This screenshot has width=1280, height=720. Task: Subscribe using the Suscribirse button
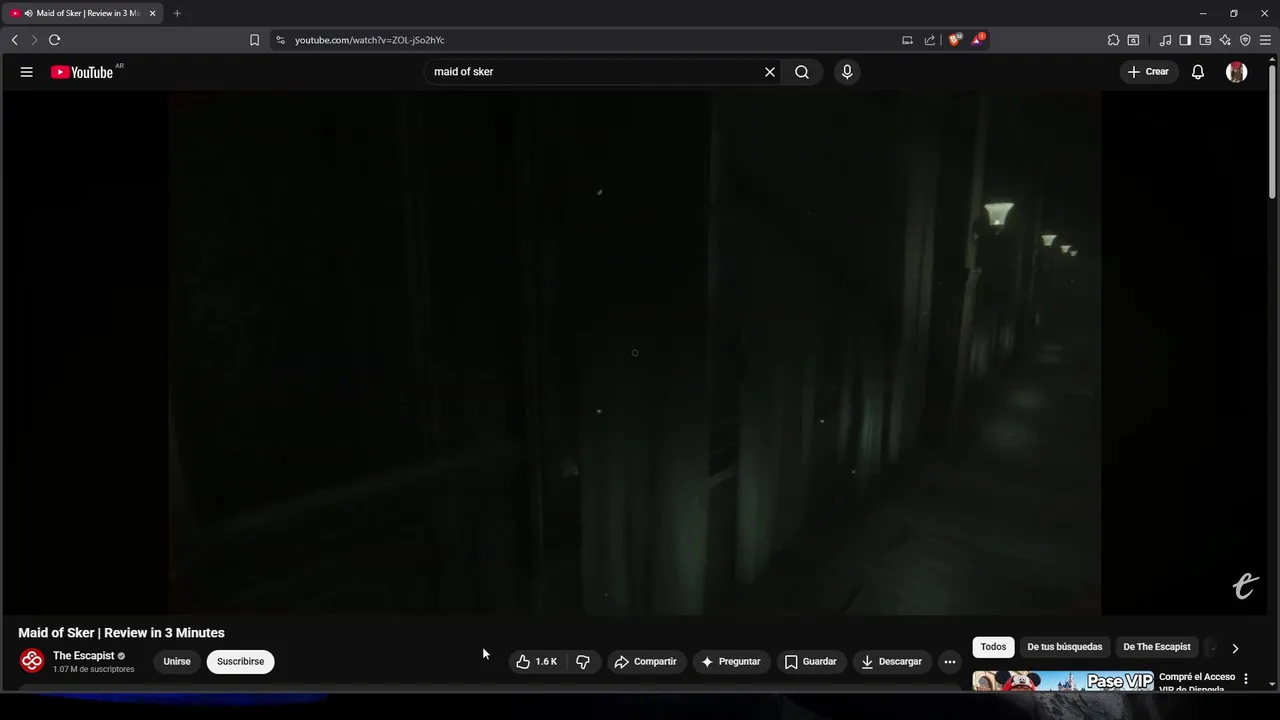click(241, 662)
